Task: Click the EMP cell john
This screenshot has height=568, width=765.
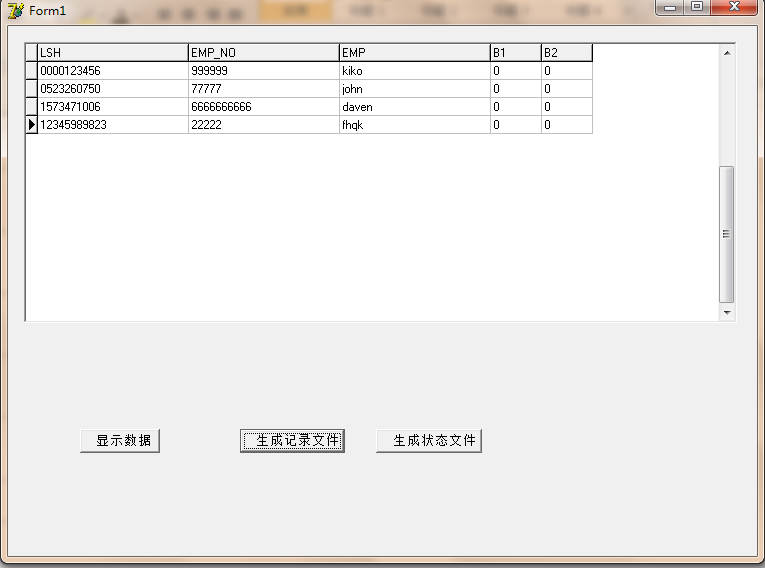Action: [x=415, y=89]
